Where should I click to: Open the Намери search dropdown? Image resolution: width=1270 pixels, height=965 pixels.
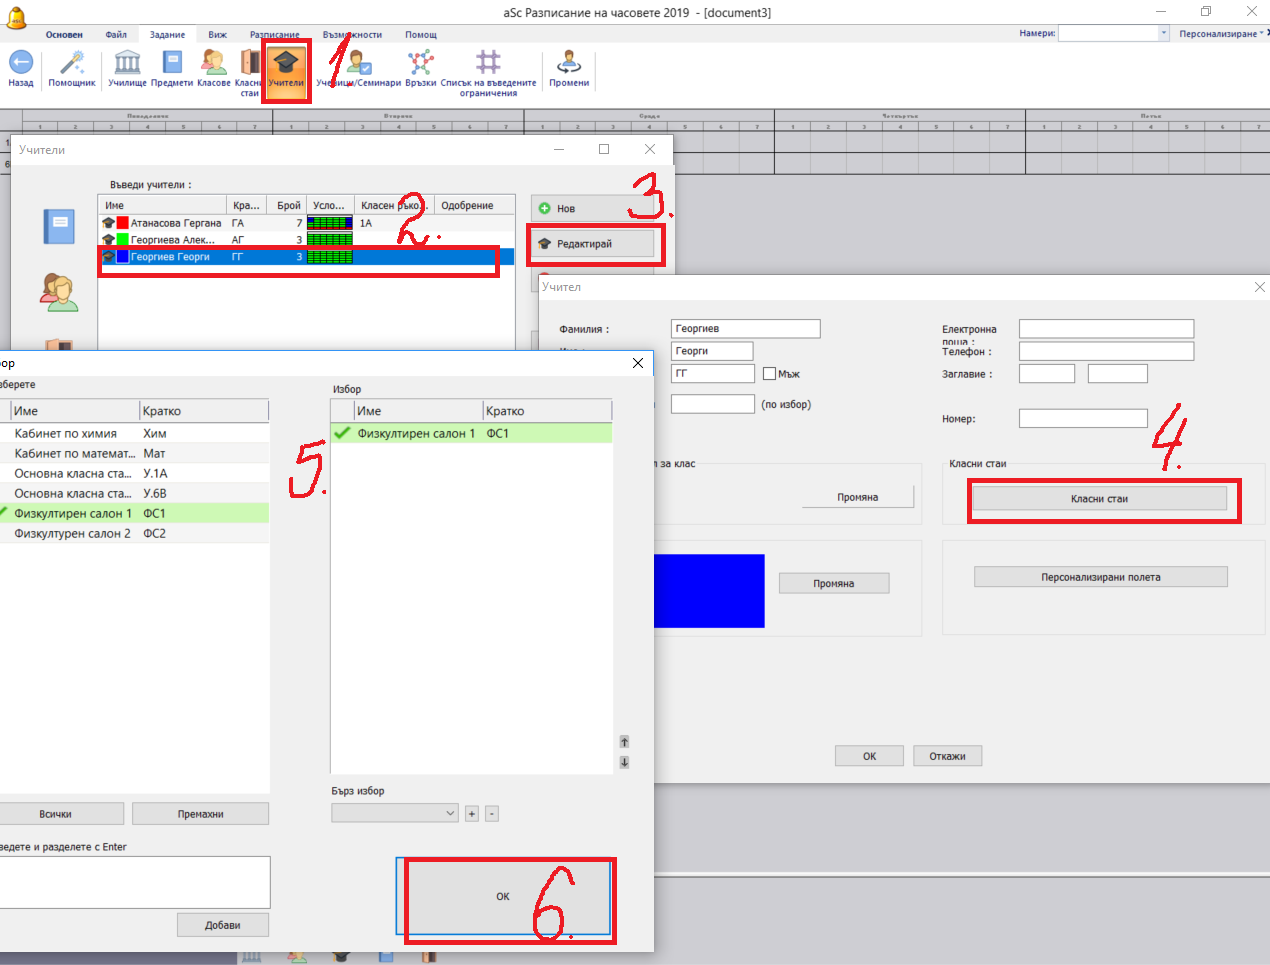tap(1164, 34)
